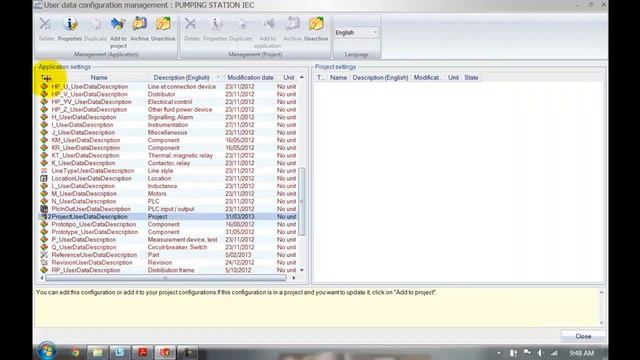Select KR_UserDataDescription row
The height and width of the screenshot is (360, 640).
(x=168, y=148)
